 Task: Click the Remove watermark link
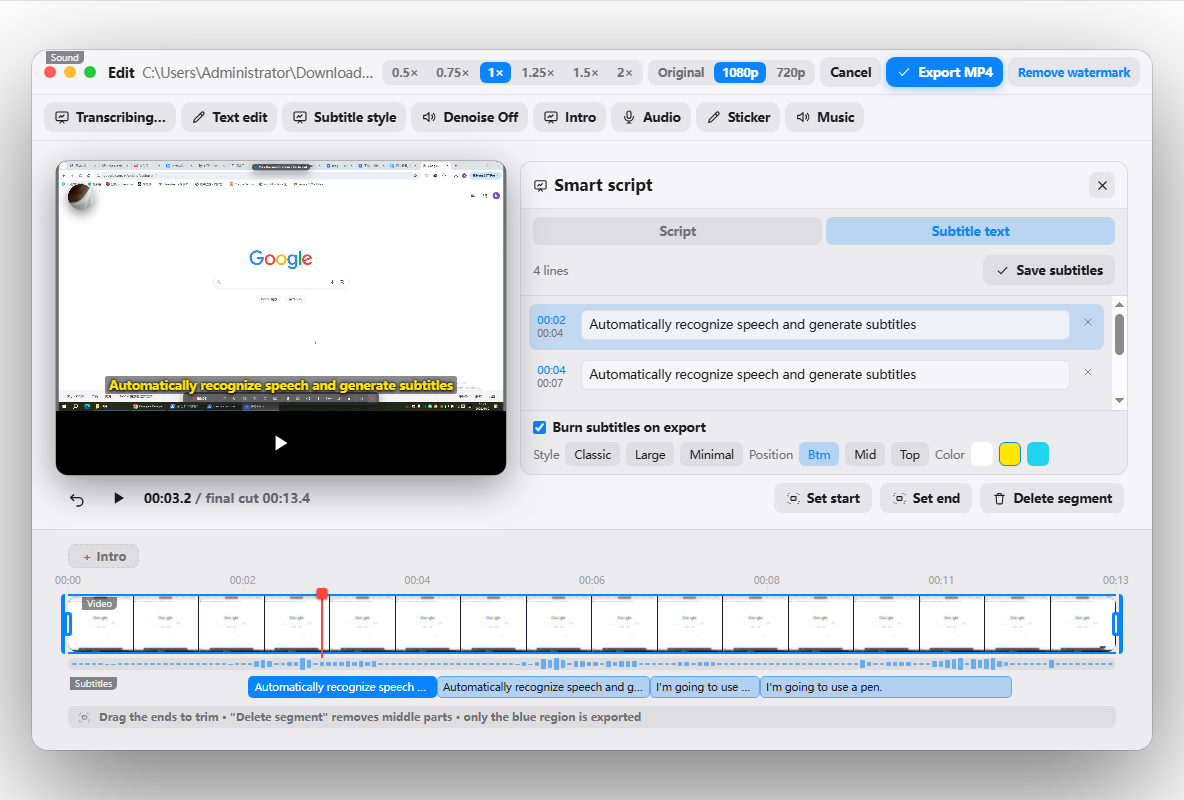pyautogui.click(x=1074, y=73)
